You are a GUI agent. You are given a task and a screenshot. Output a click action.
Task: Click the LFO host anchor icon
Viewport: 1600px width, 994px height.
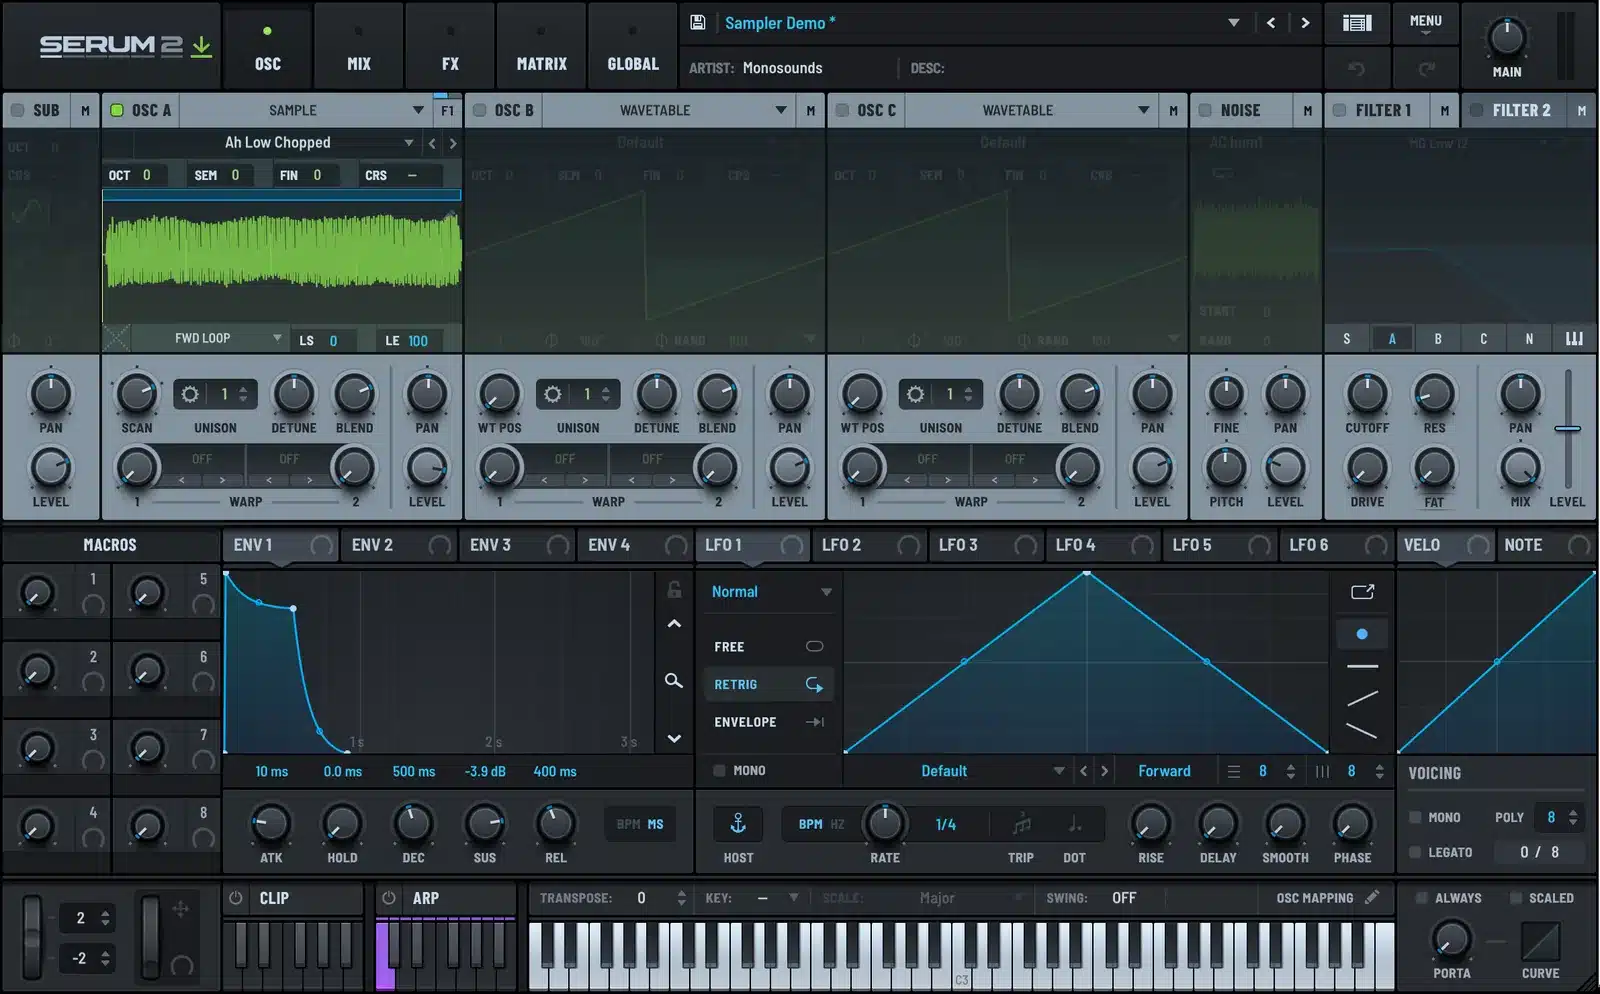[738, 824]
